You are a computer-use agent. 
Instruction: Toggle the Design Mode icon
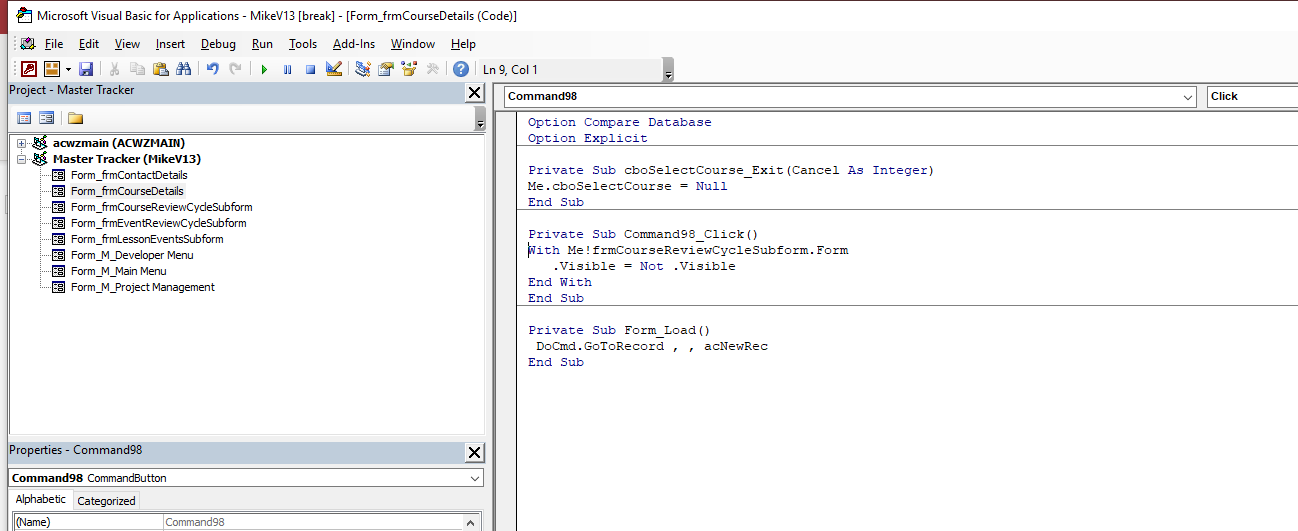click(334, 69)
